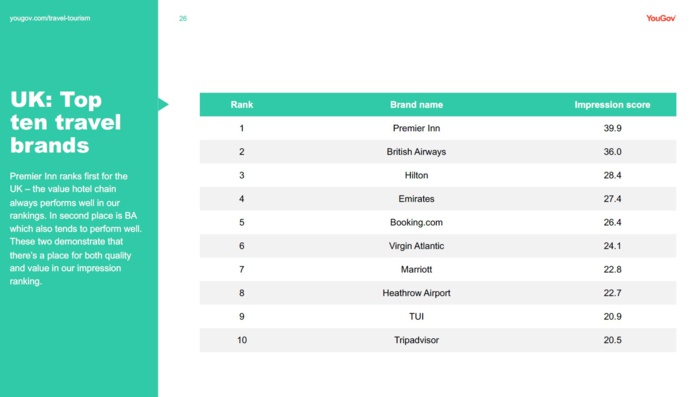Select the page number 26
This screenshot has width=694, height=397.
click(183, 19)
